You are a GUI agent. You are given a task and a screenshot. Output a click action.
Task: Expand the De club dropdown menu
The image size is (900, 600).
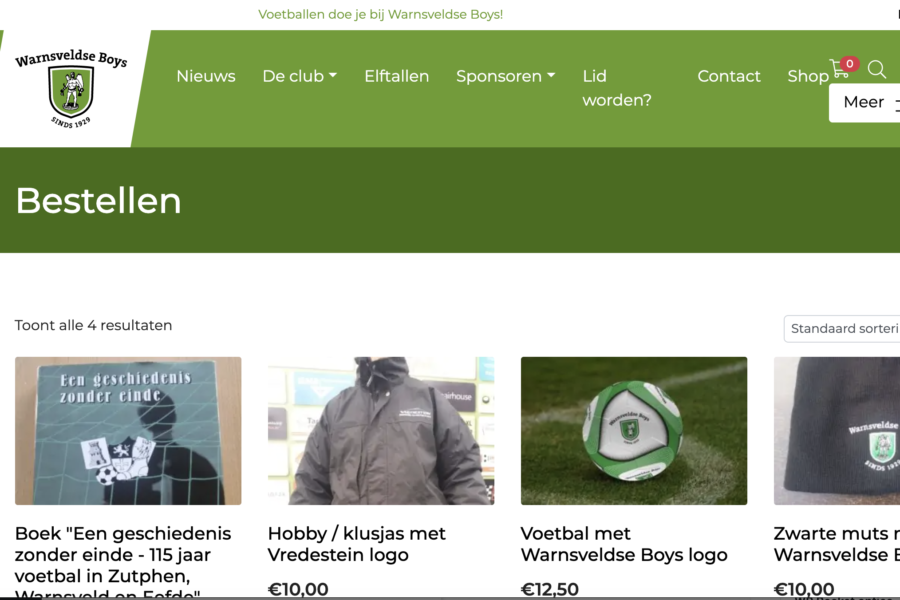(300, 76)
